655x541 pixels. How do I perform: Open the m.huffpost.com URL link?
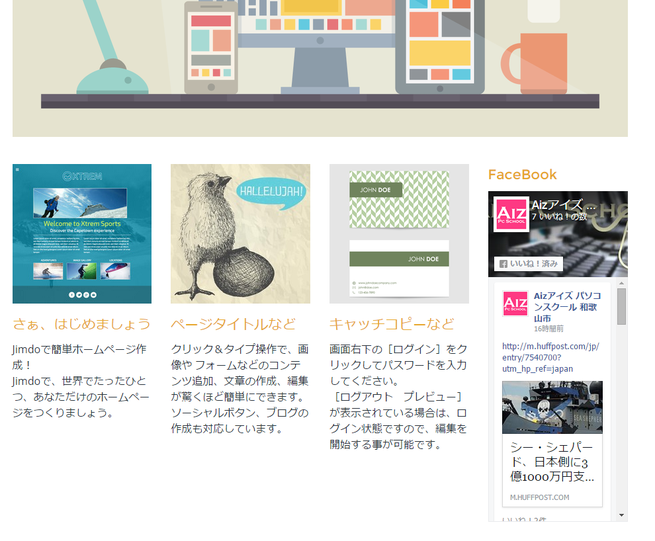click(x=551, y=358)
